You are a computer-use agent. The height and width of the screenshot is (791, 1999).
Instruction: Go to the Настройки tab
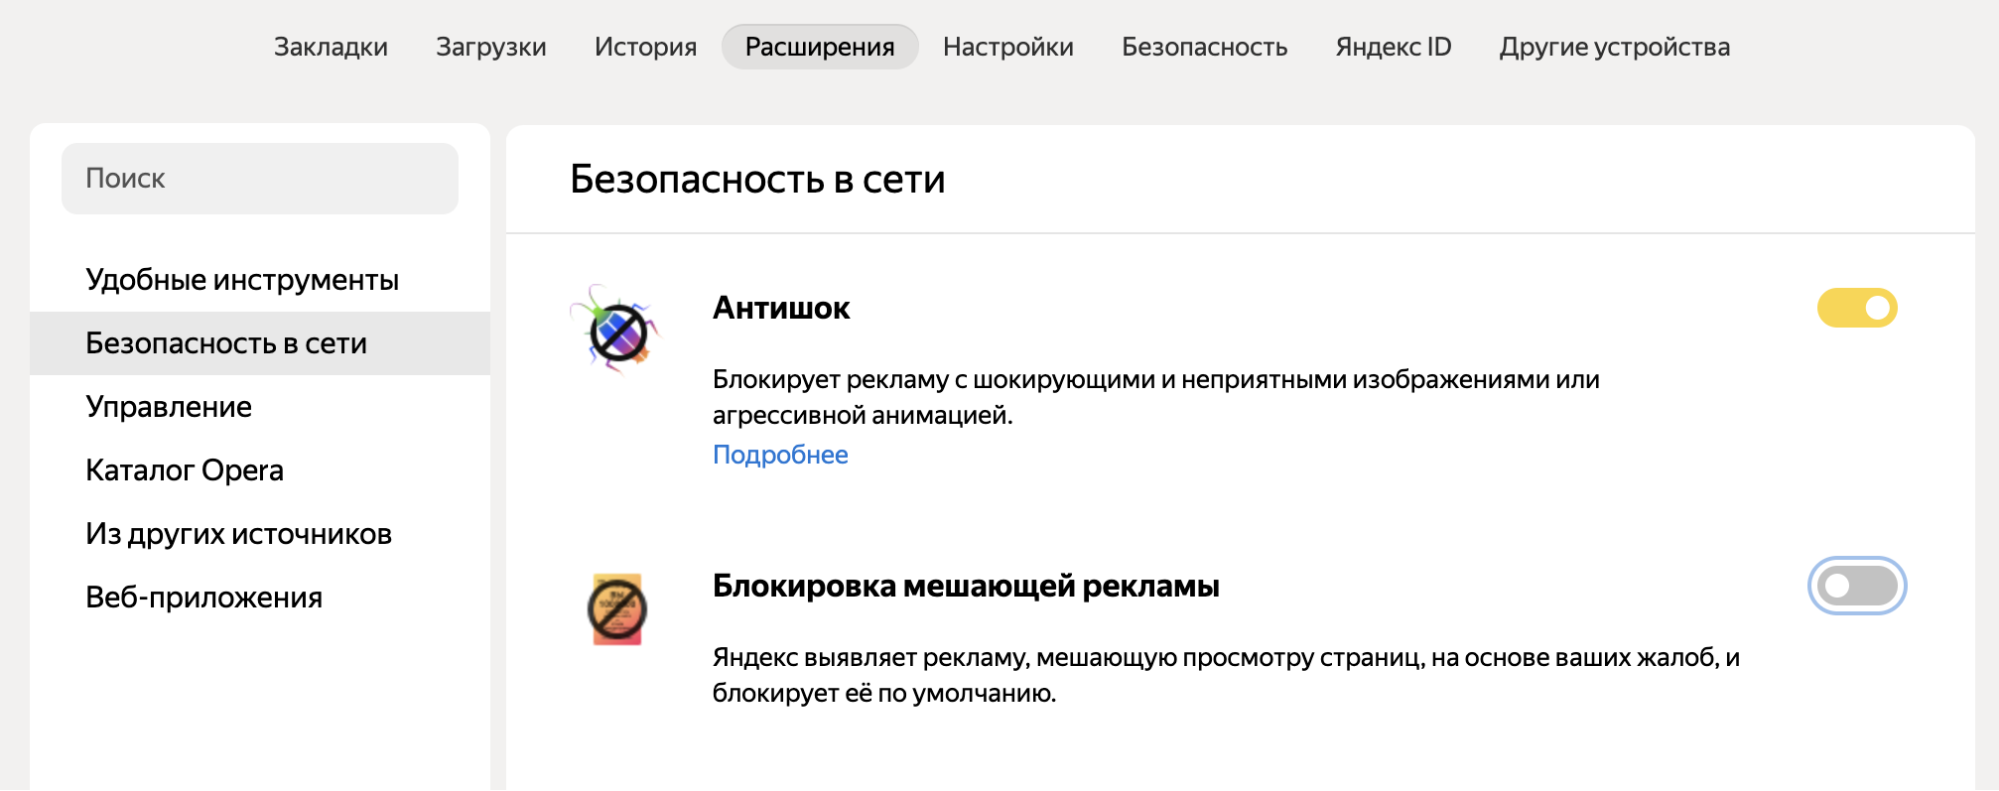tap(1008, 47)
